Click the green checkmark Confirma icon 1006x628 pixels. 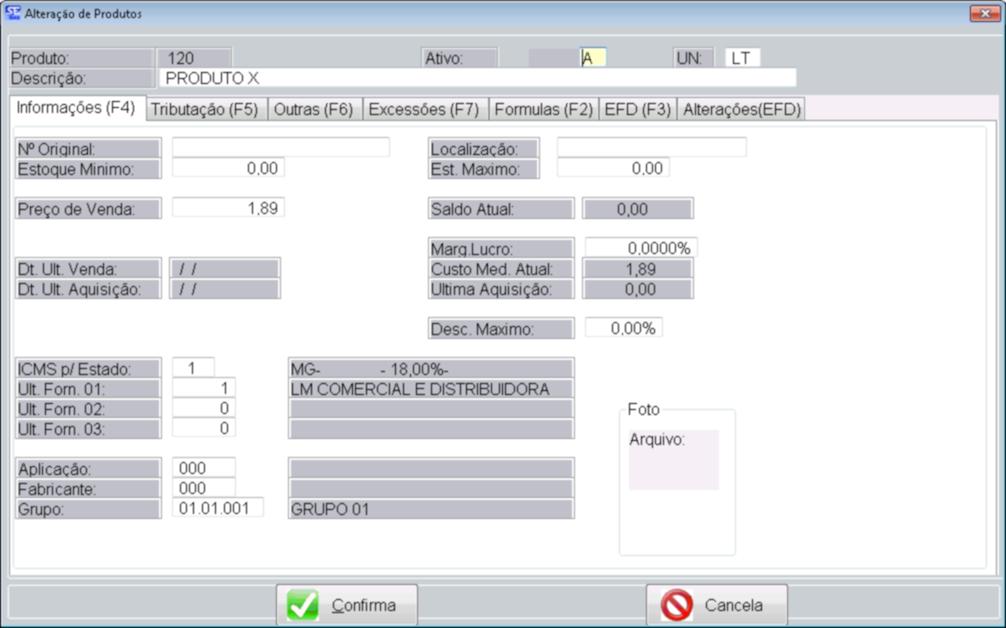pyautogui.click(x=303, y=605)
